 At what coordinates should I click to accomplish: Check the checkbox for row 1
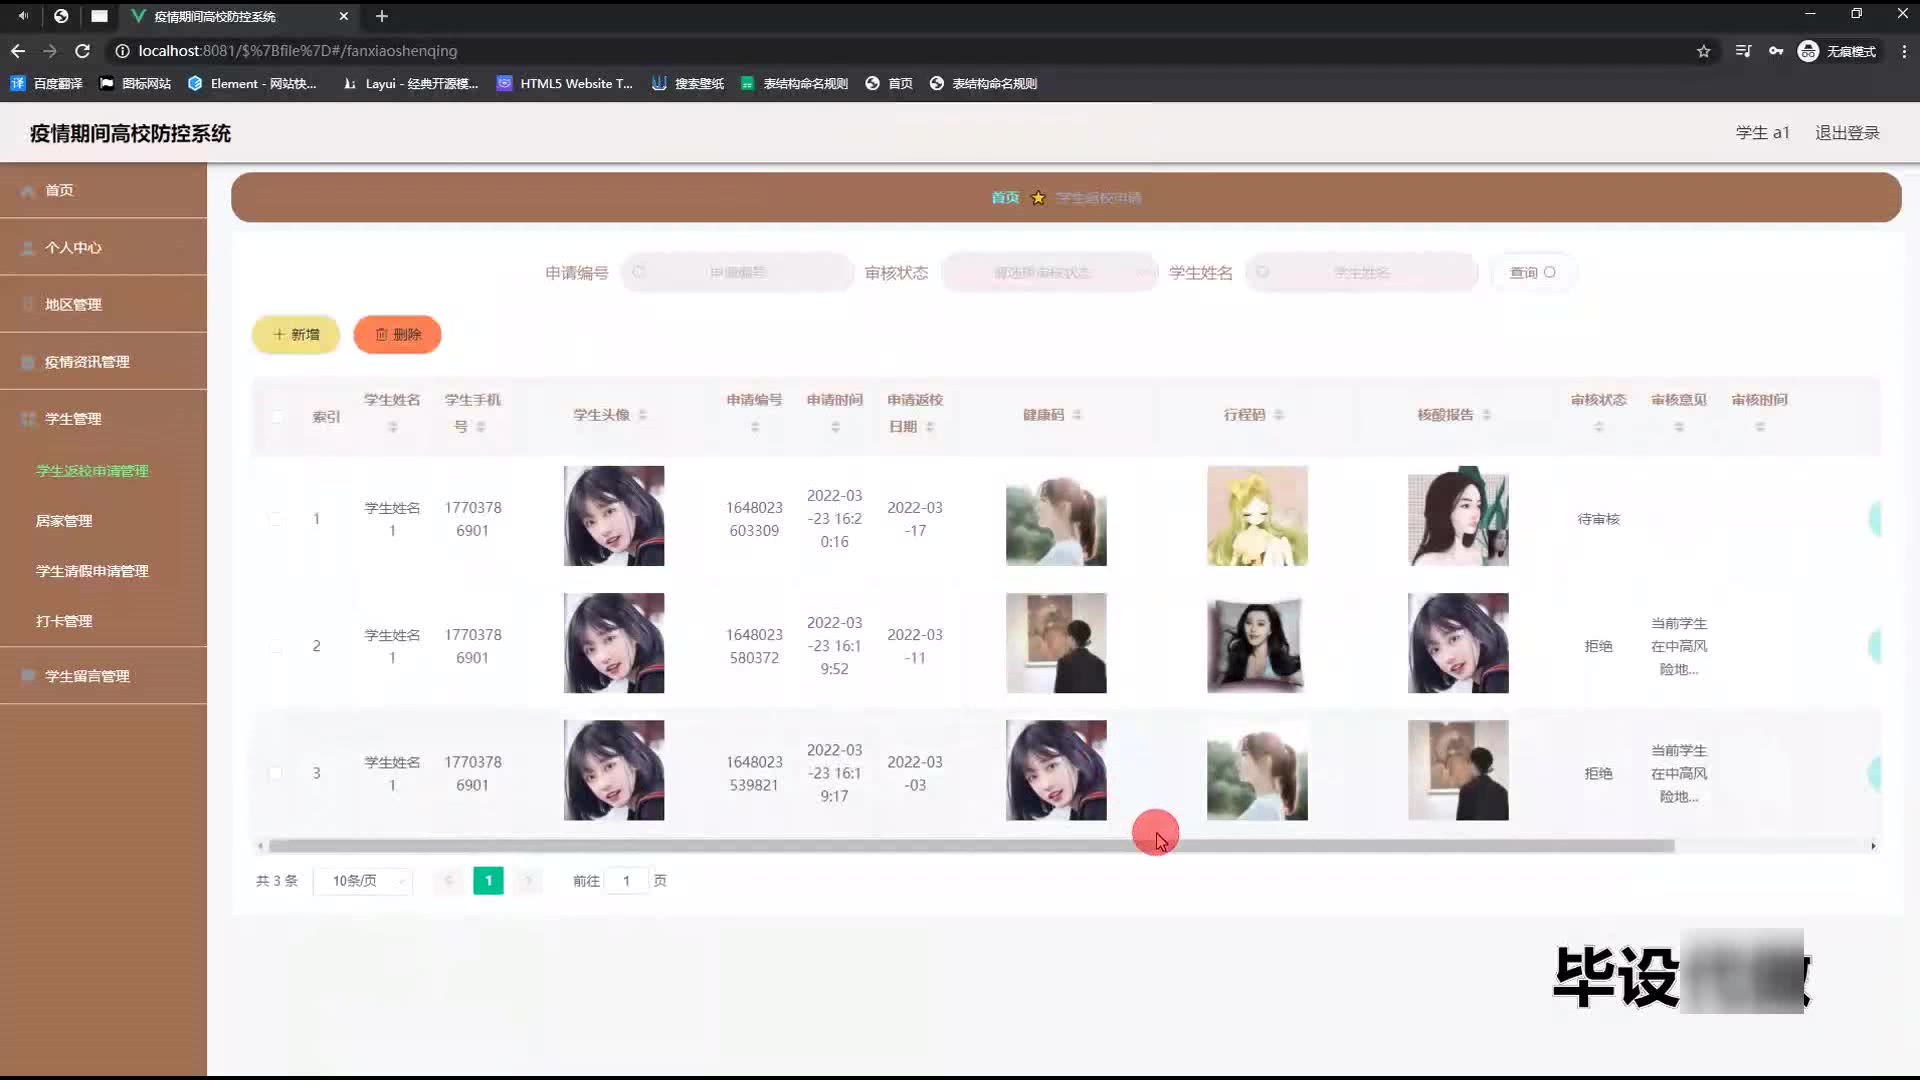[x=276, y=518]
